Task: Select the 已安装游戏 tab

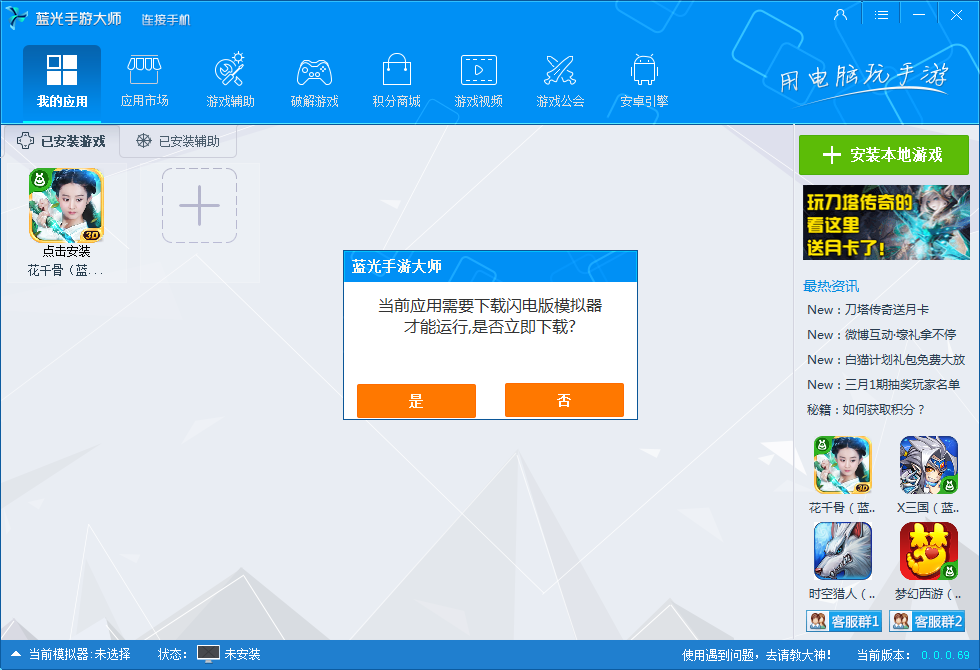Action: tap(60, 142)
